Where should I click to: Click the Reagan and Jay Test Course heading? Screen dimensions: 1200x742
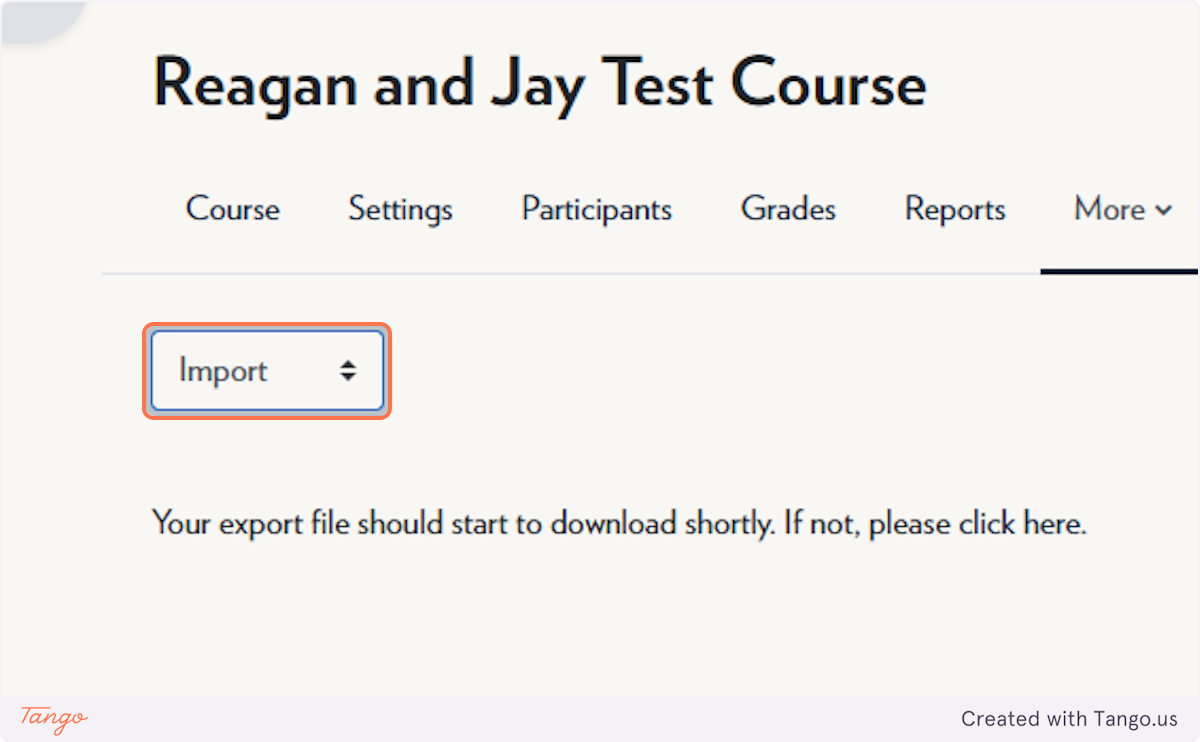point(540,83)
